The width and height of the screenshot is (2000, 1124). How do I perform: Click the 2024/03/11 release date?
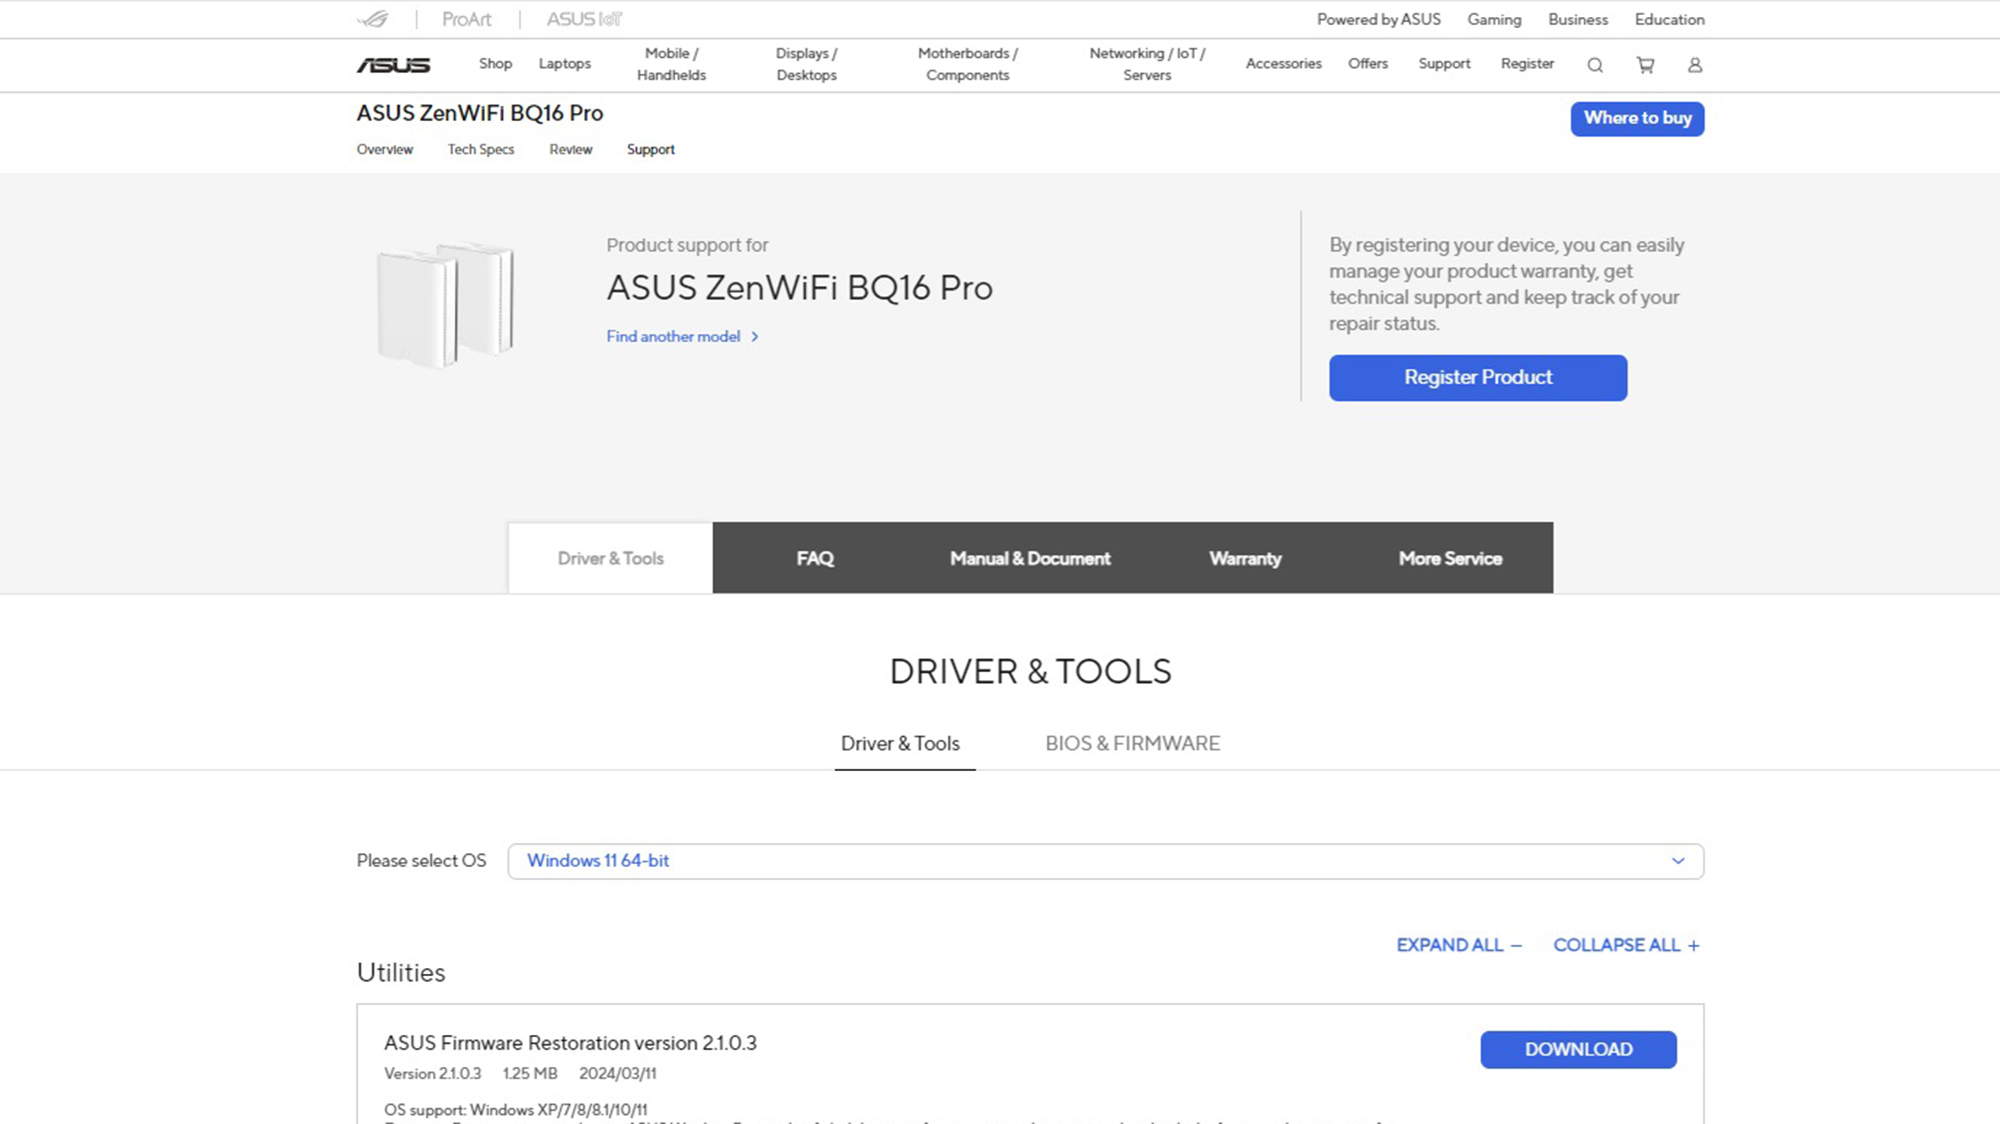click(x=617, y=1073)
